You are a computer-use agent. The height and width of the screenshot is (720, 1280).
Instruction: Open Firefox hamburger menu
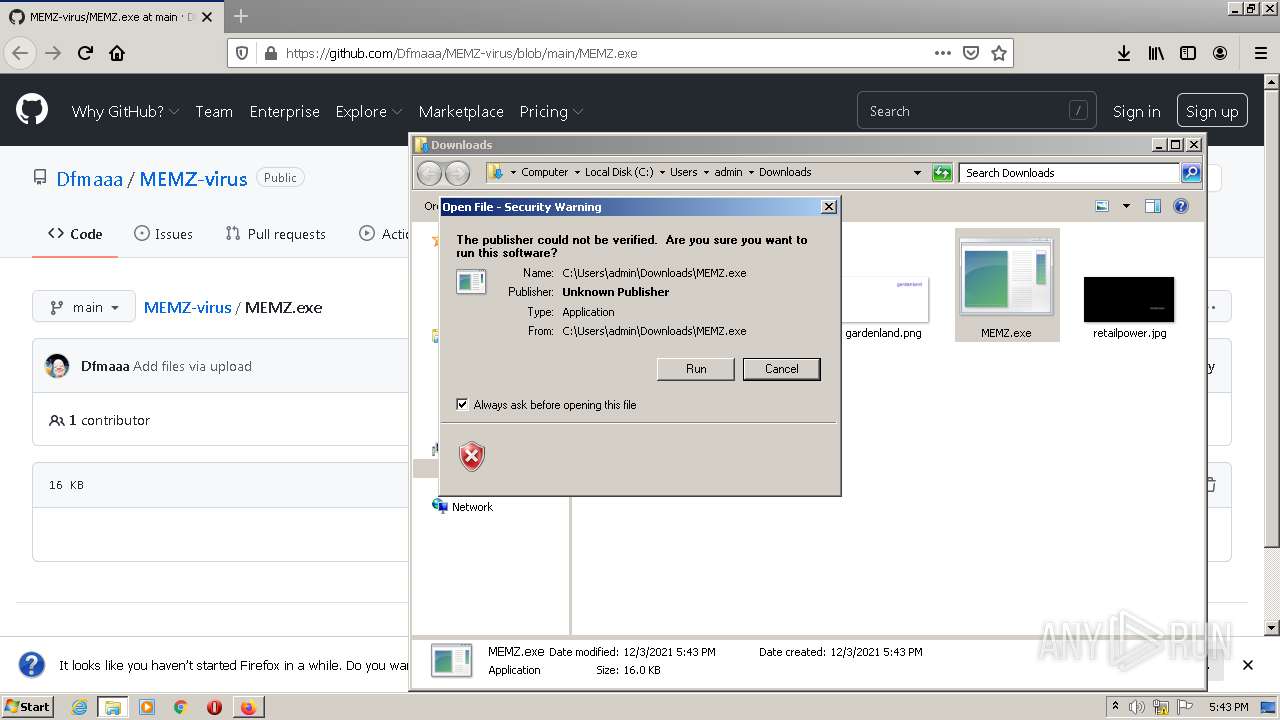pyautogui.click(x=1260, y=53)
